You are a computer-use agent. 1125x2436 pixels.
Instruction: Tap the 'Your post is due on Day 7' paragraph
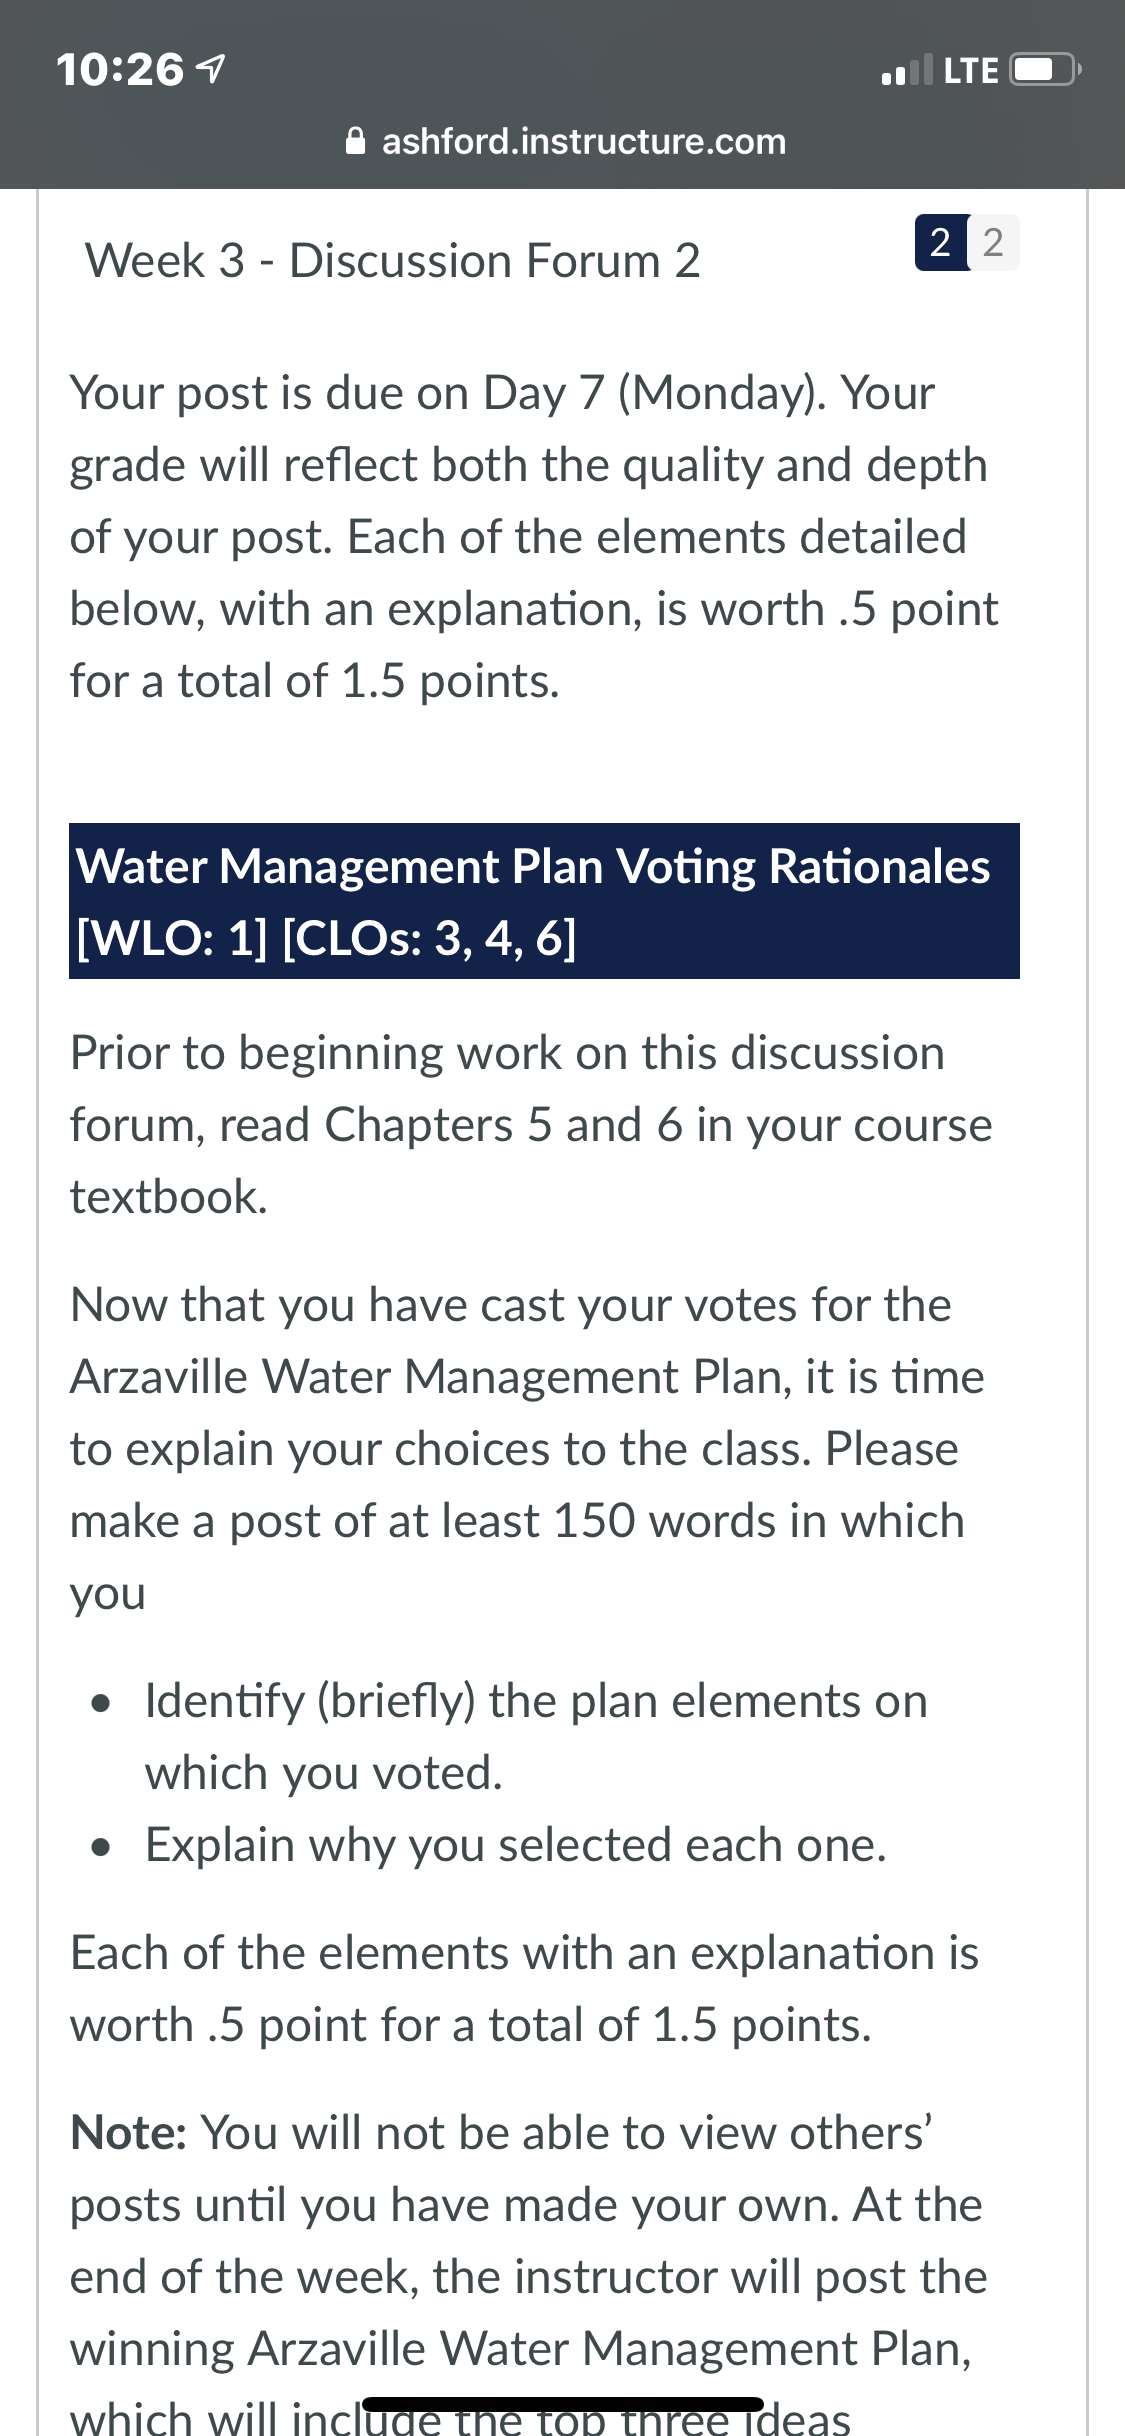click(534, 536)
